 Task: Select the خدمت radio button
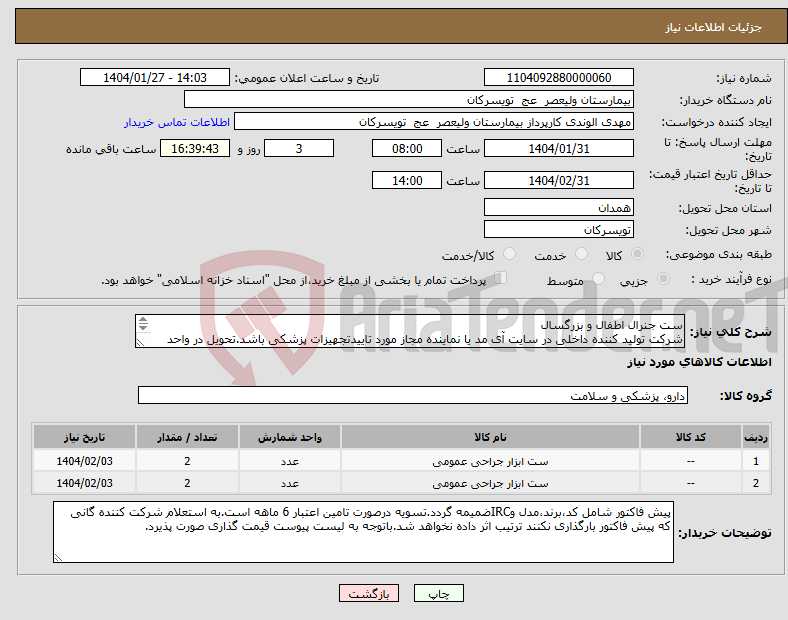(581, 254)
